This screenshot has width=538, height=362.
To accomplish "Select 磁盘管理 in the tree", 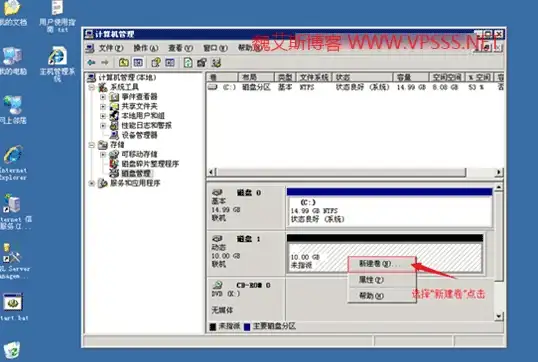I will pos(136,174).
